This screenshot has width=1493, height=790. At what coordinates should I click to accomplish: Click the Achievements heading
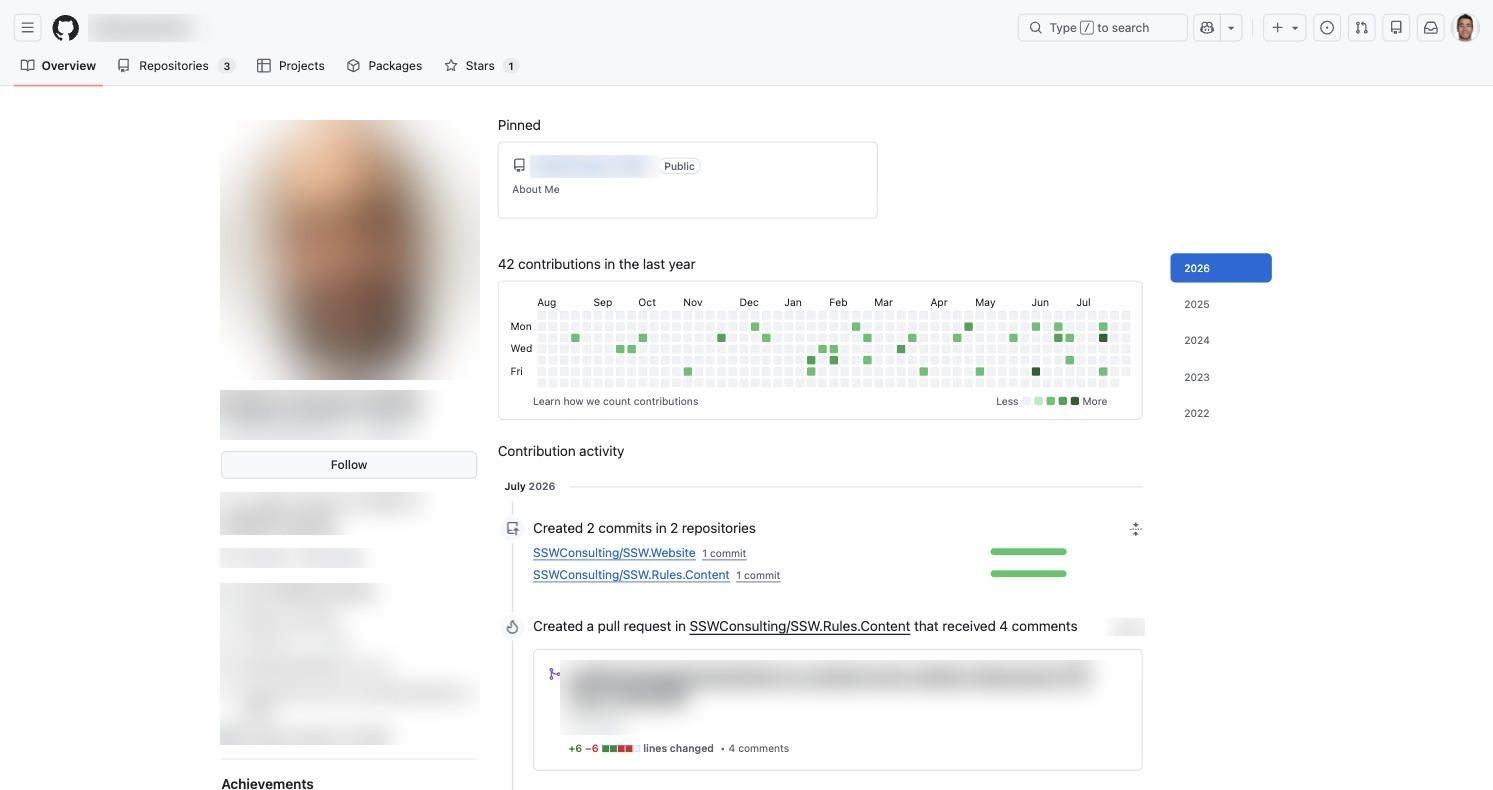(267, 783)
